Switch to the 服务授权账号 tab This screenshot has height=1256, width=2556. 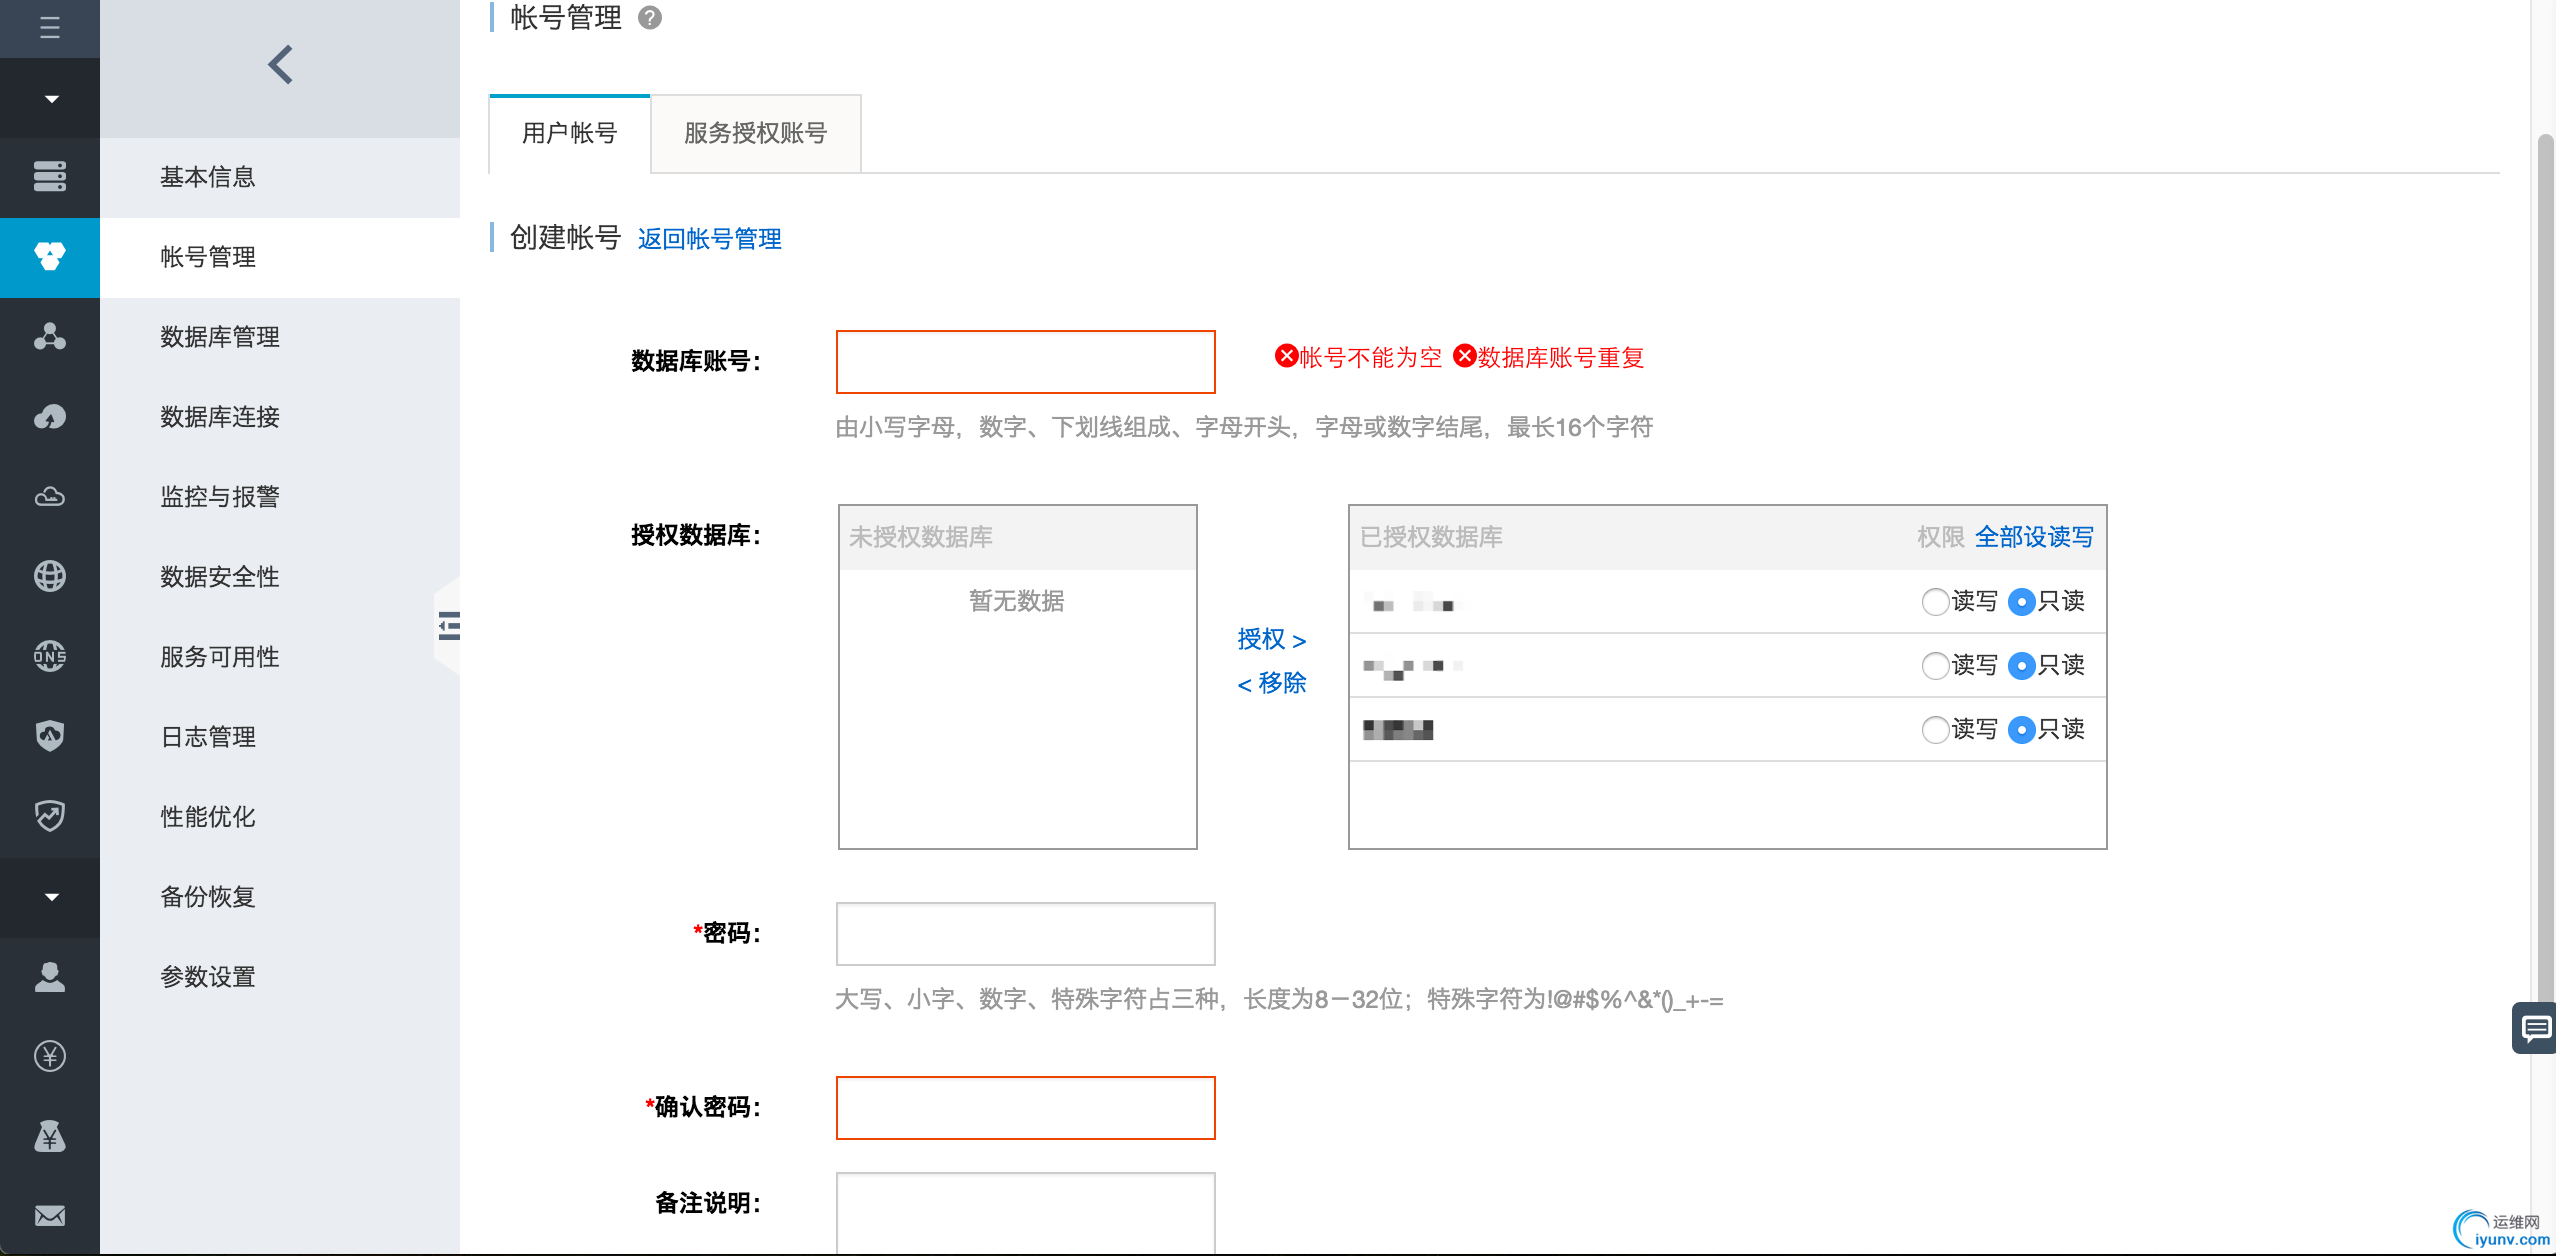(x=755, y=133)
